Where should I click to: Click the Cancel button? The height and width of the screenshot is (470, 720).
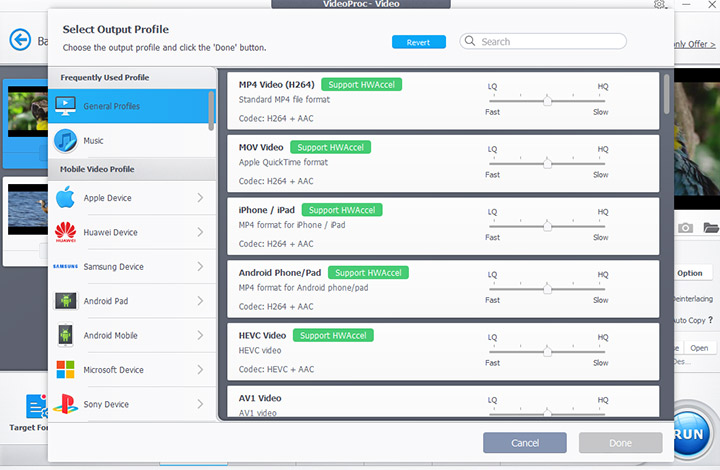[x=525, y=443]
